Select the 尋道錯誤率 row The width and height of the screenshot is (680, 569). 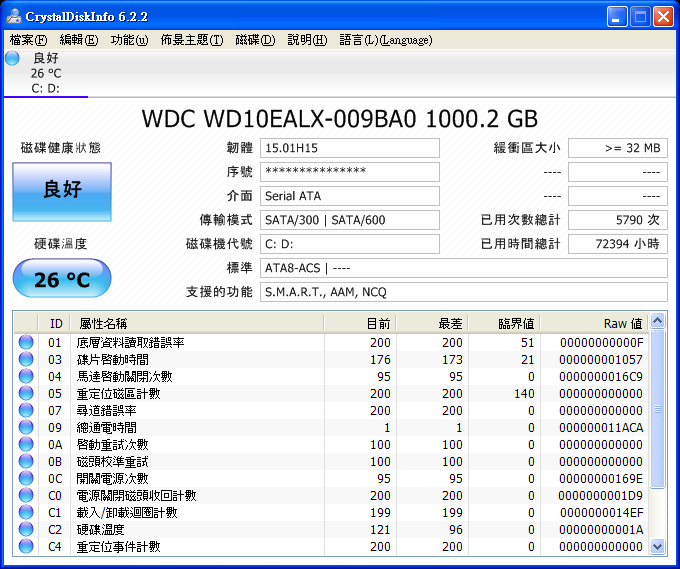click(331, 410)
